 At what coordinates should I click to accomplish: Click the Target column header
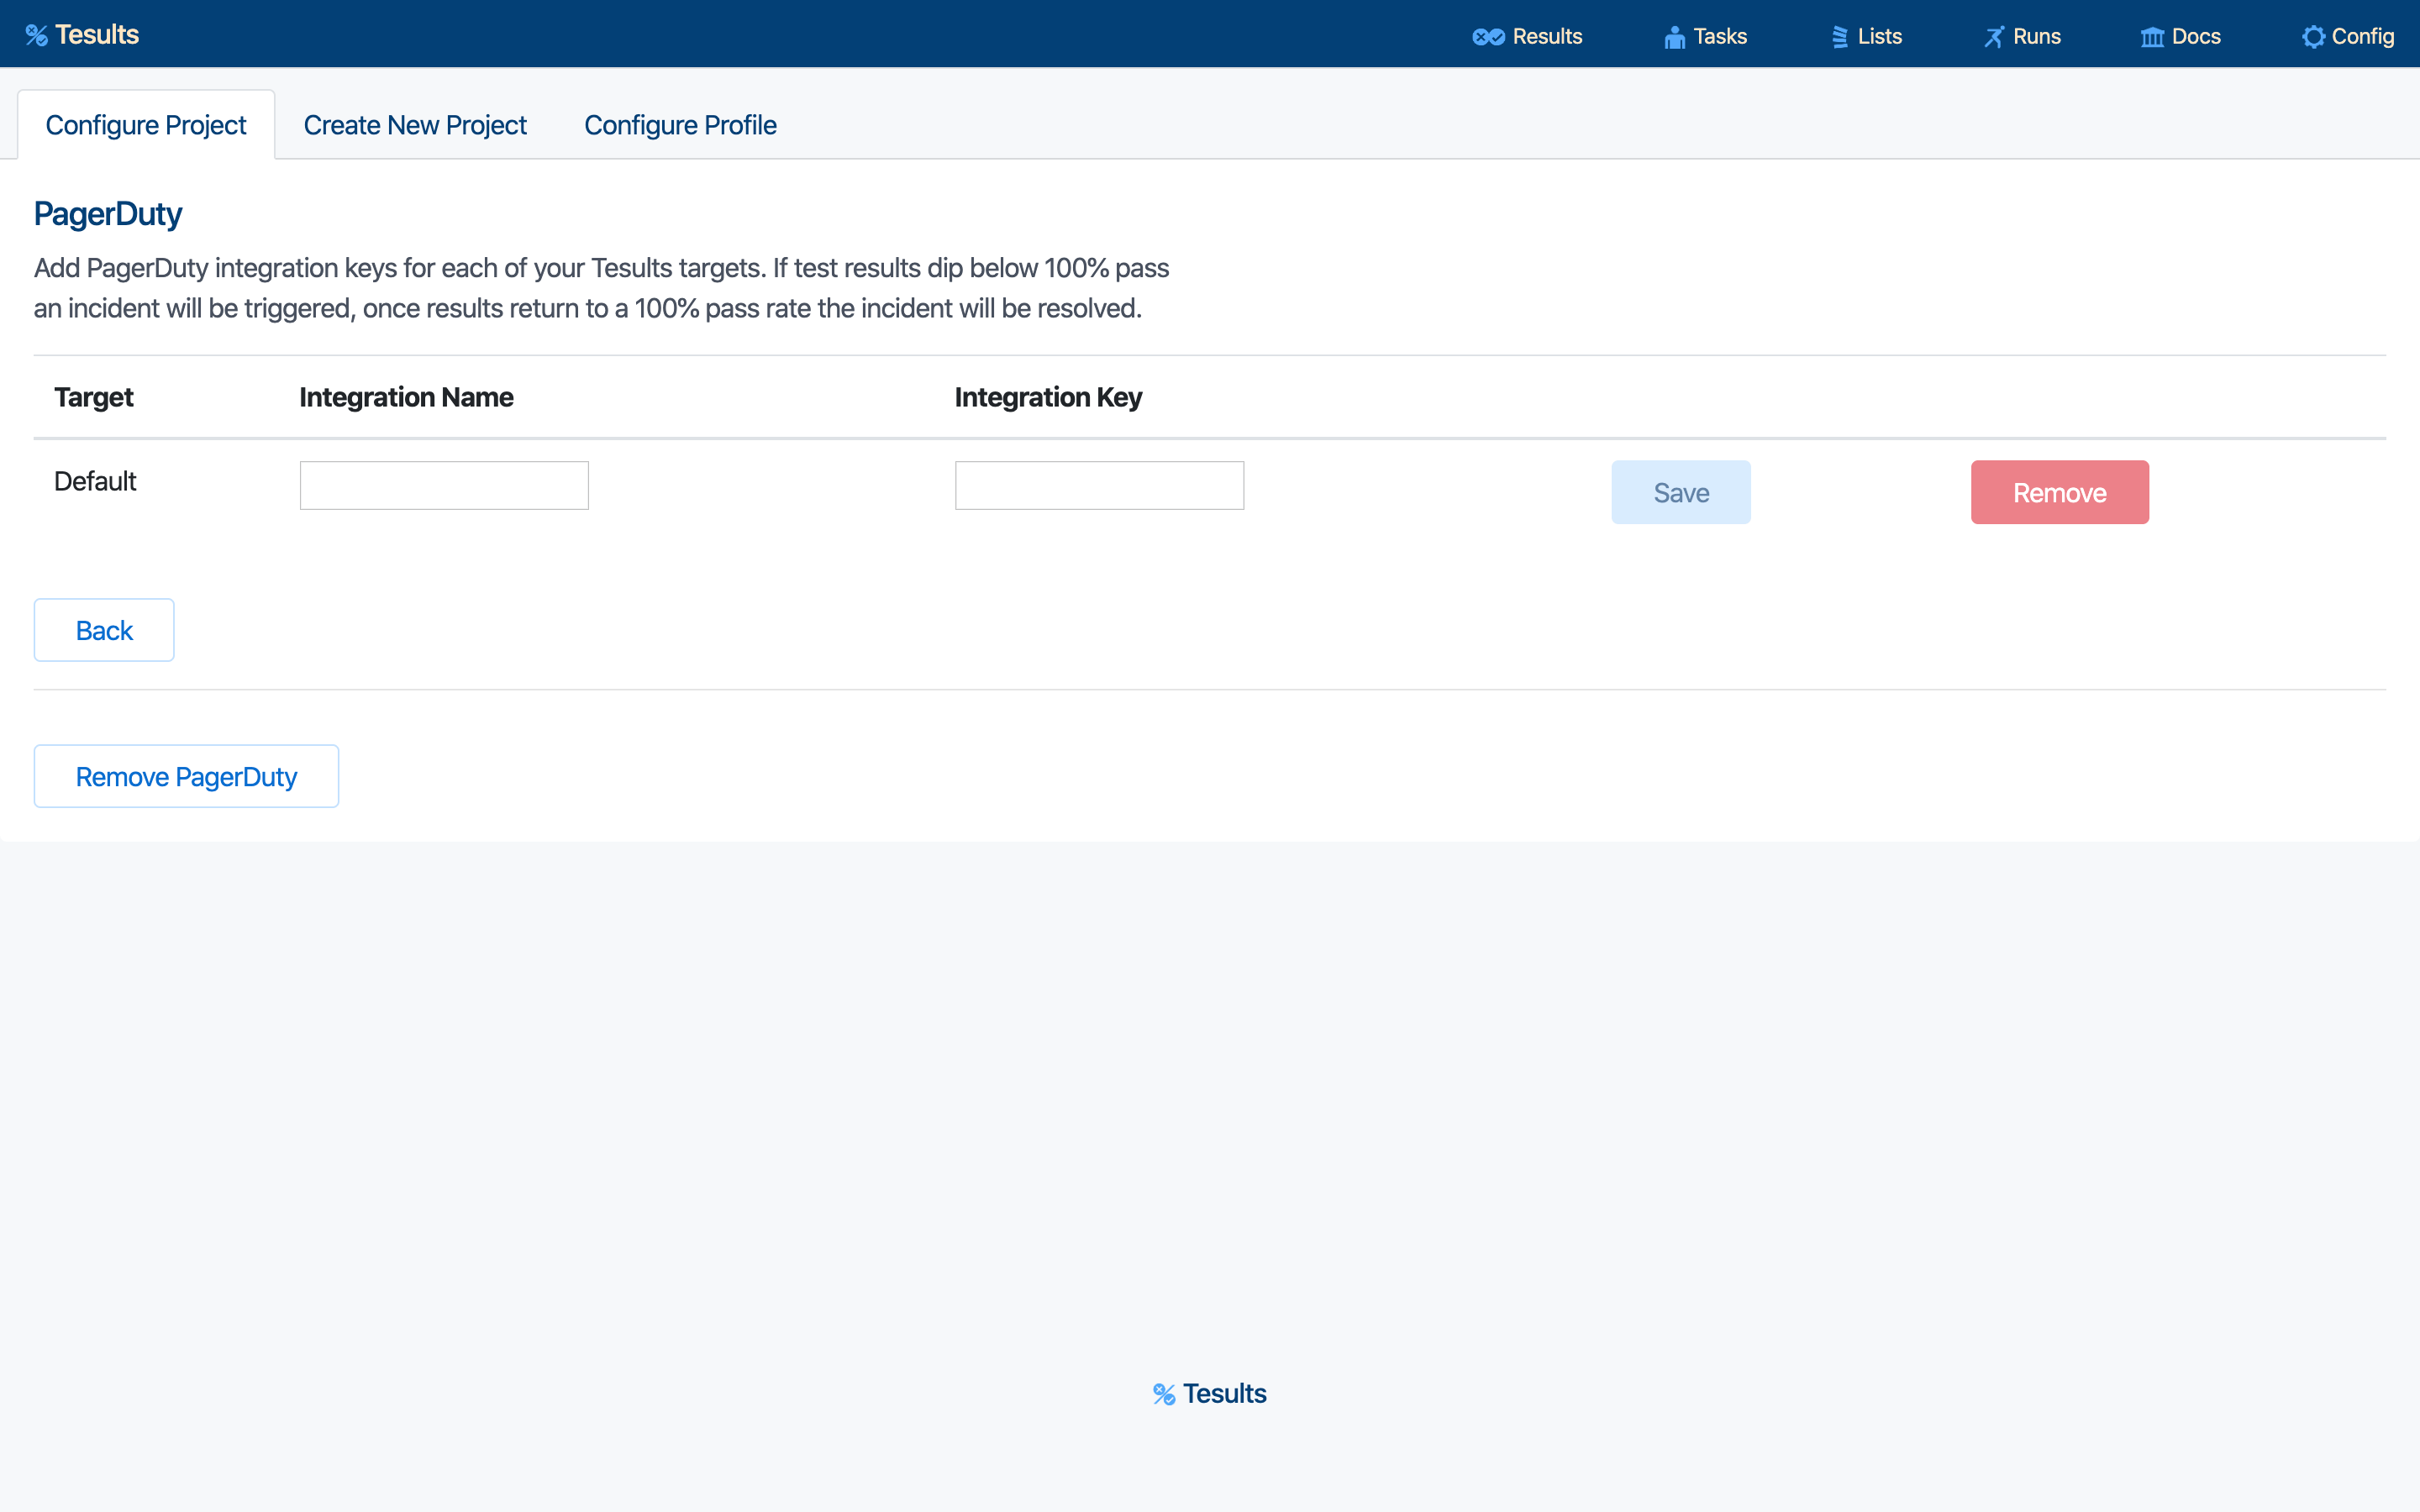[94, 398]
